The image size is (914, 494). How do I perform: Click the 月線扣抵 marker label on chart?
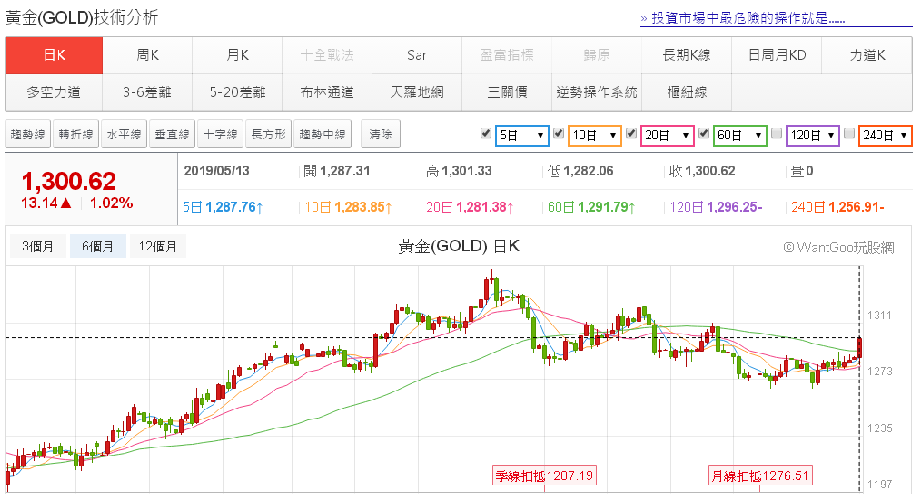[758, 475]
